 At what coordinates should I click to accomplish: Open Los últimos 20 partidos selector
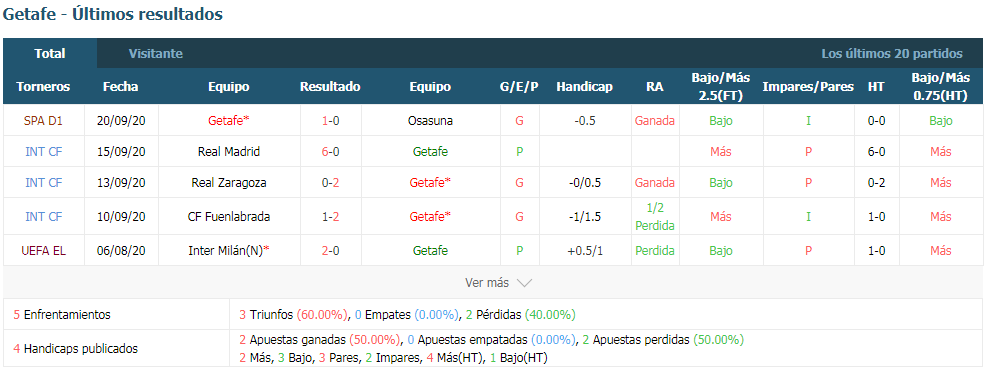tap(892, 54)
